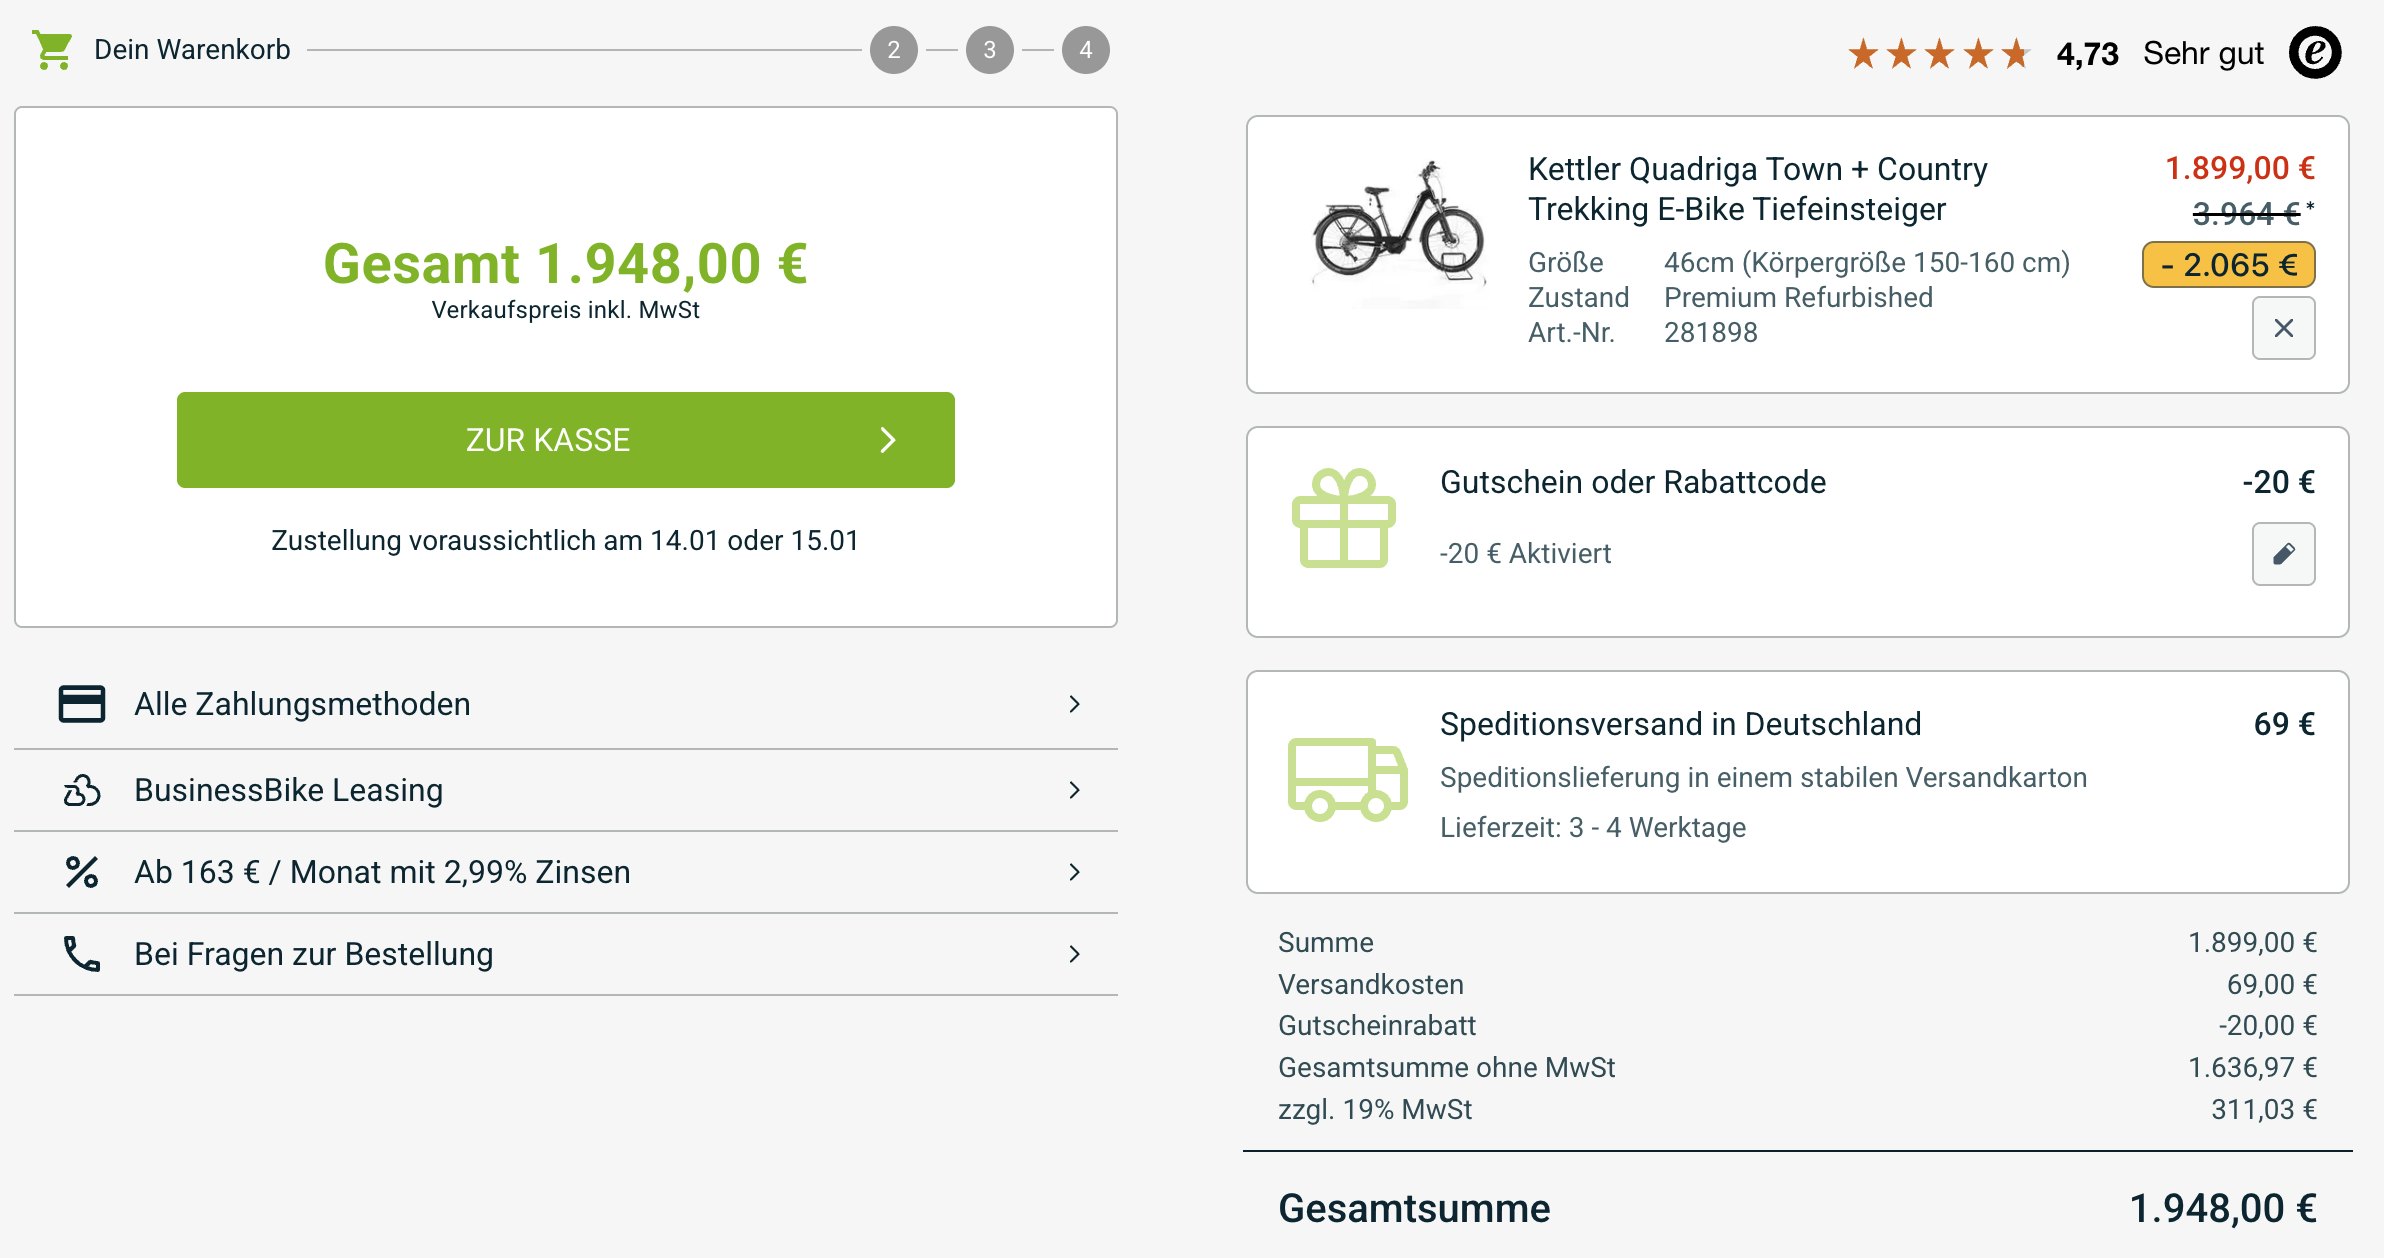2384x1258 pixels.
Task: Click the percent financing icon
Action: pos(82,872)
